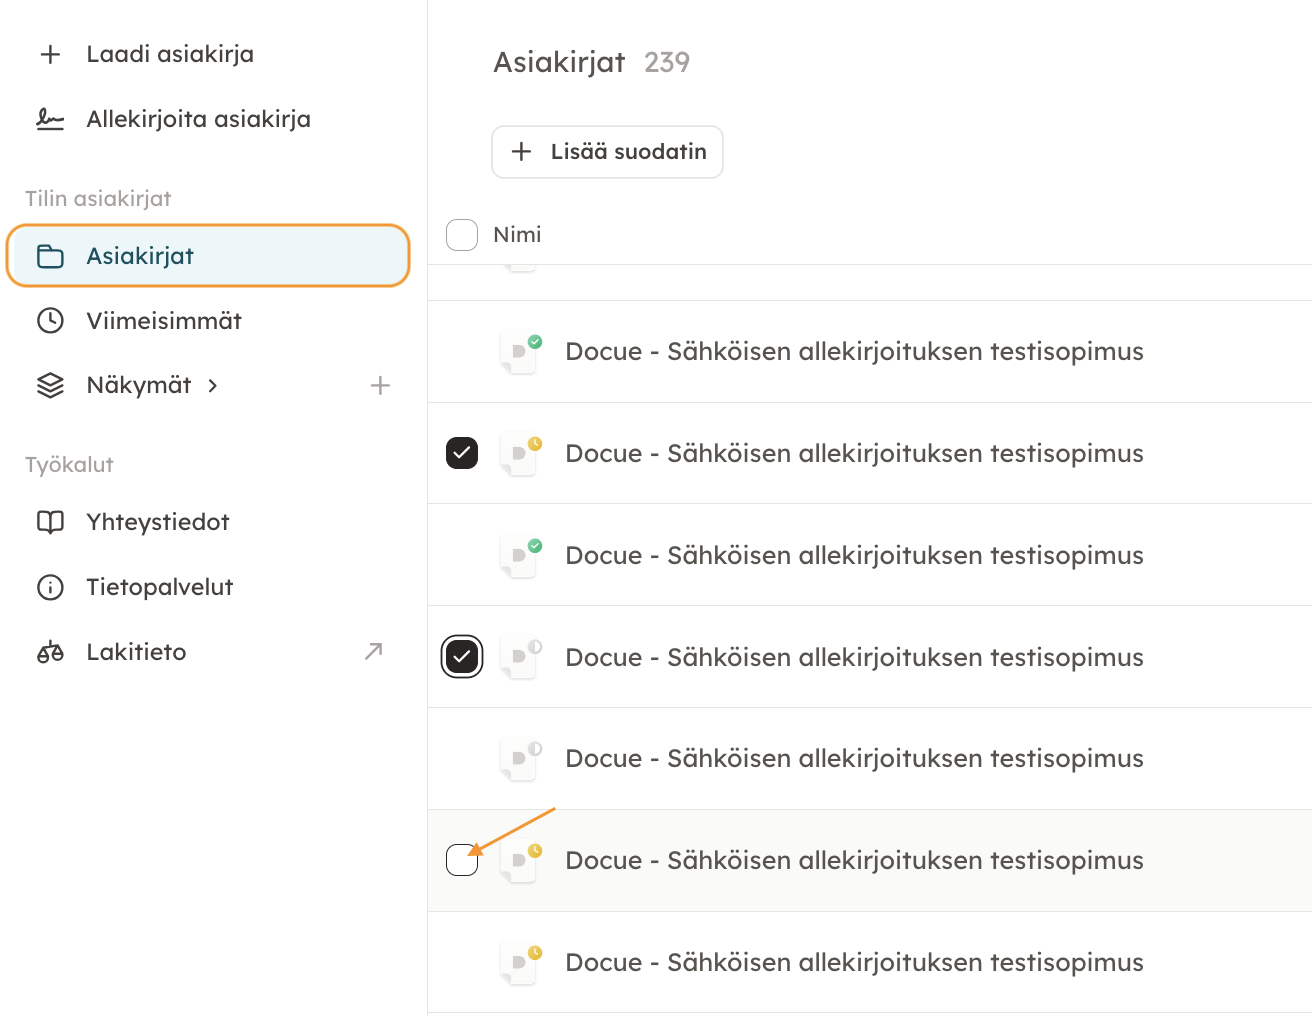1312x1016 pixels.
Task: Add a new view with Näkymät plus icon
Action: (380, 385)
